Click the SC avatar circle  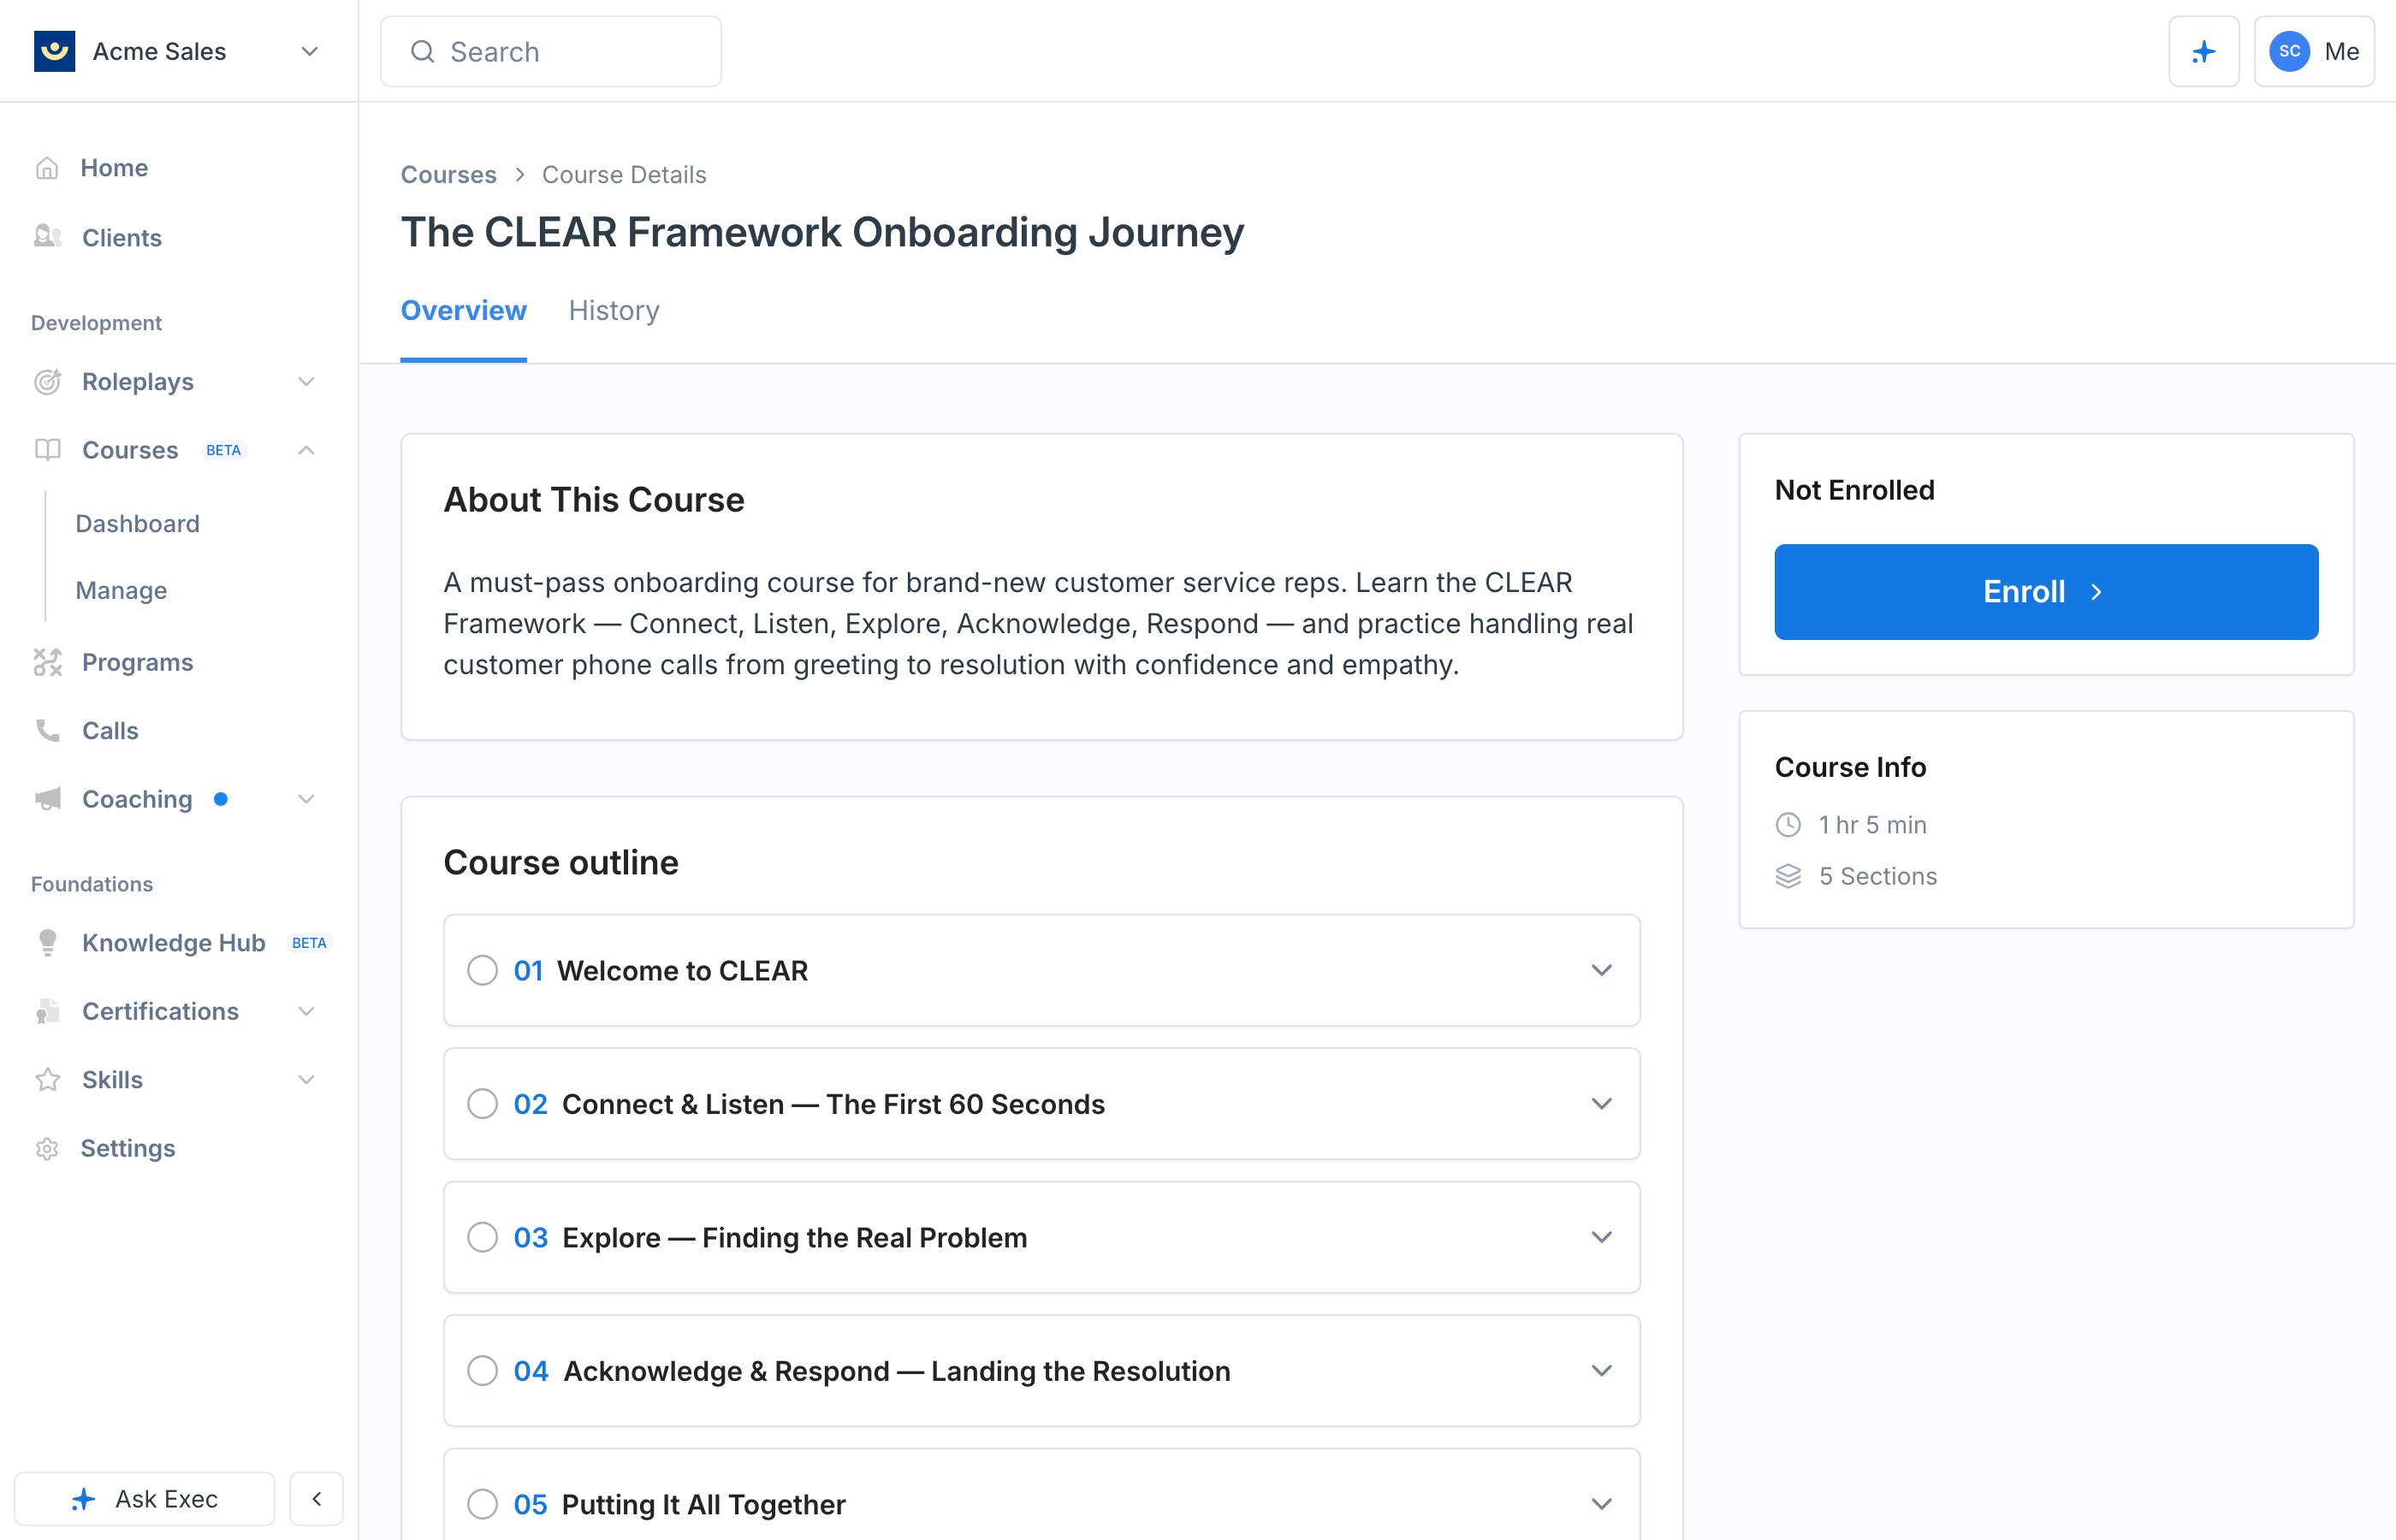pyautogui.click(x=2289, y=51)
